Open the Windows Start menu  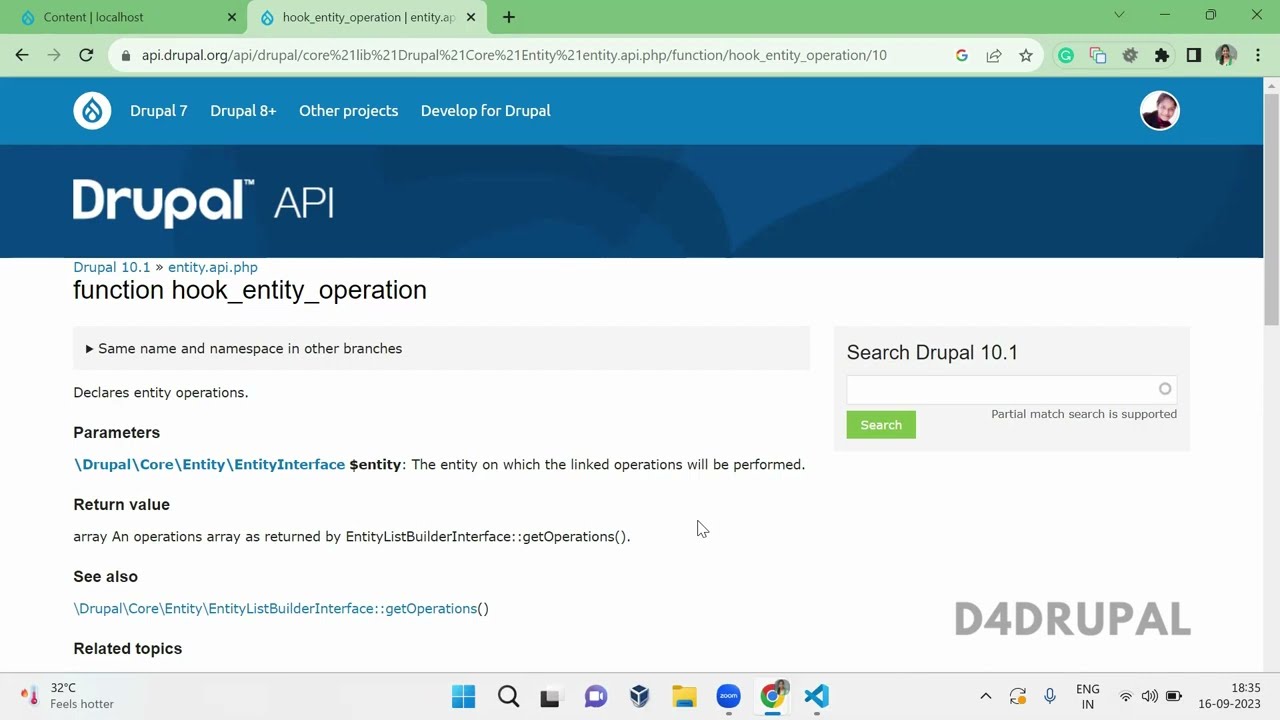[x=464, y=696]
